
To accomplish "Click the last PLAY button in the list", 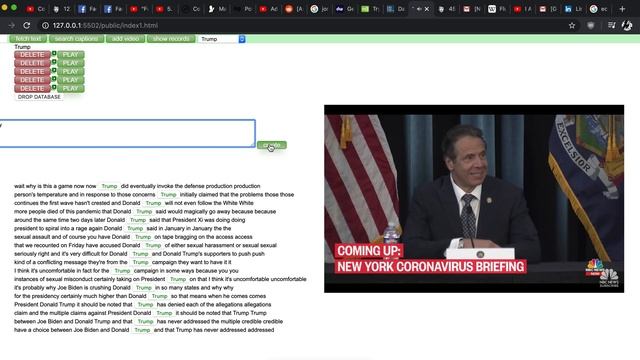I will click(x=71, y=89).
